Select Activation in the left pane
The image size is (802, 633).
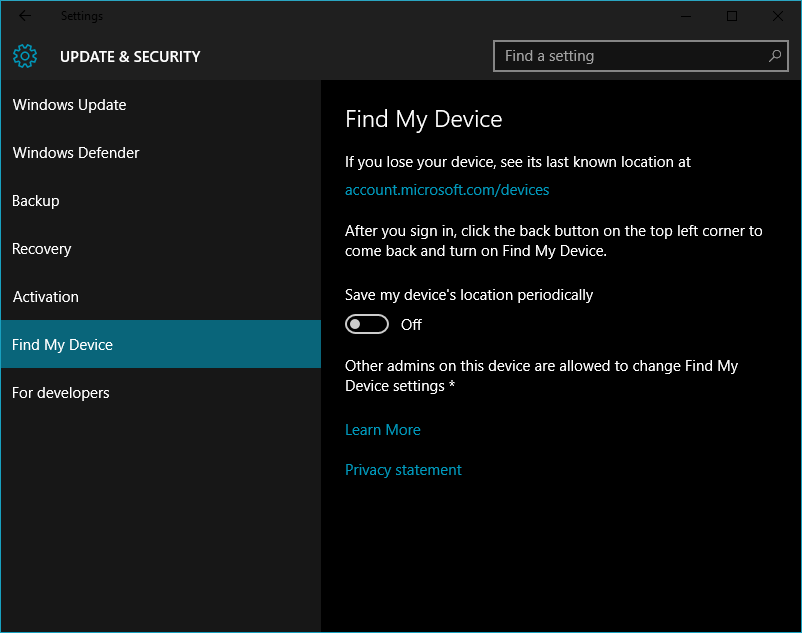point(45,297)
